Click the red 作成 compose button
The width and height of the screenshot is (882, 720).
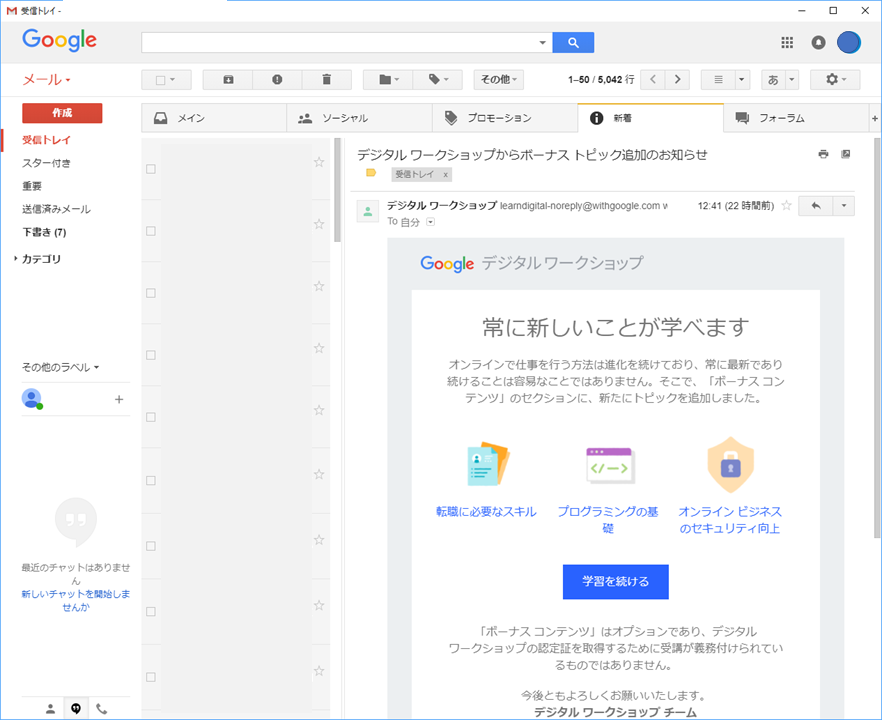tap(62, 113)
